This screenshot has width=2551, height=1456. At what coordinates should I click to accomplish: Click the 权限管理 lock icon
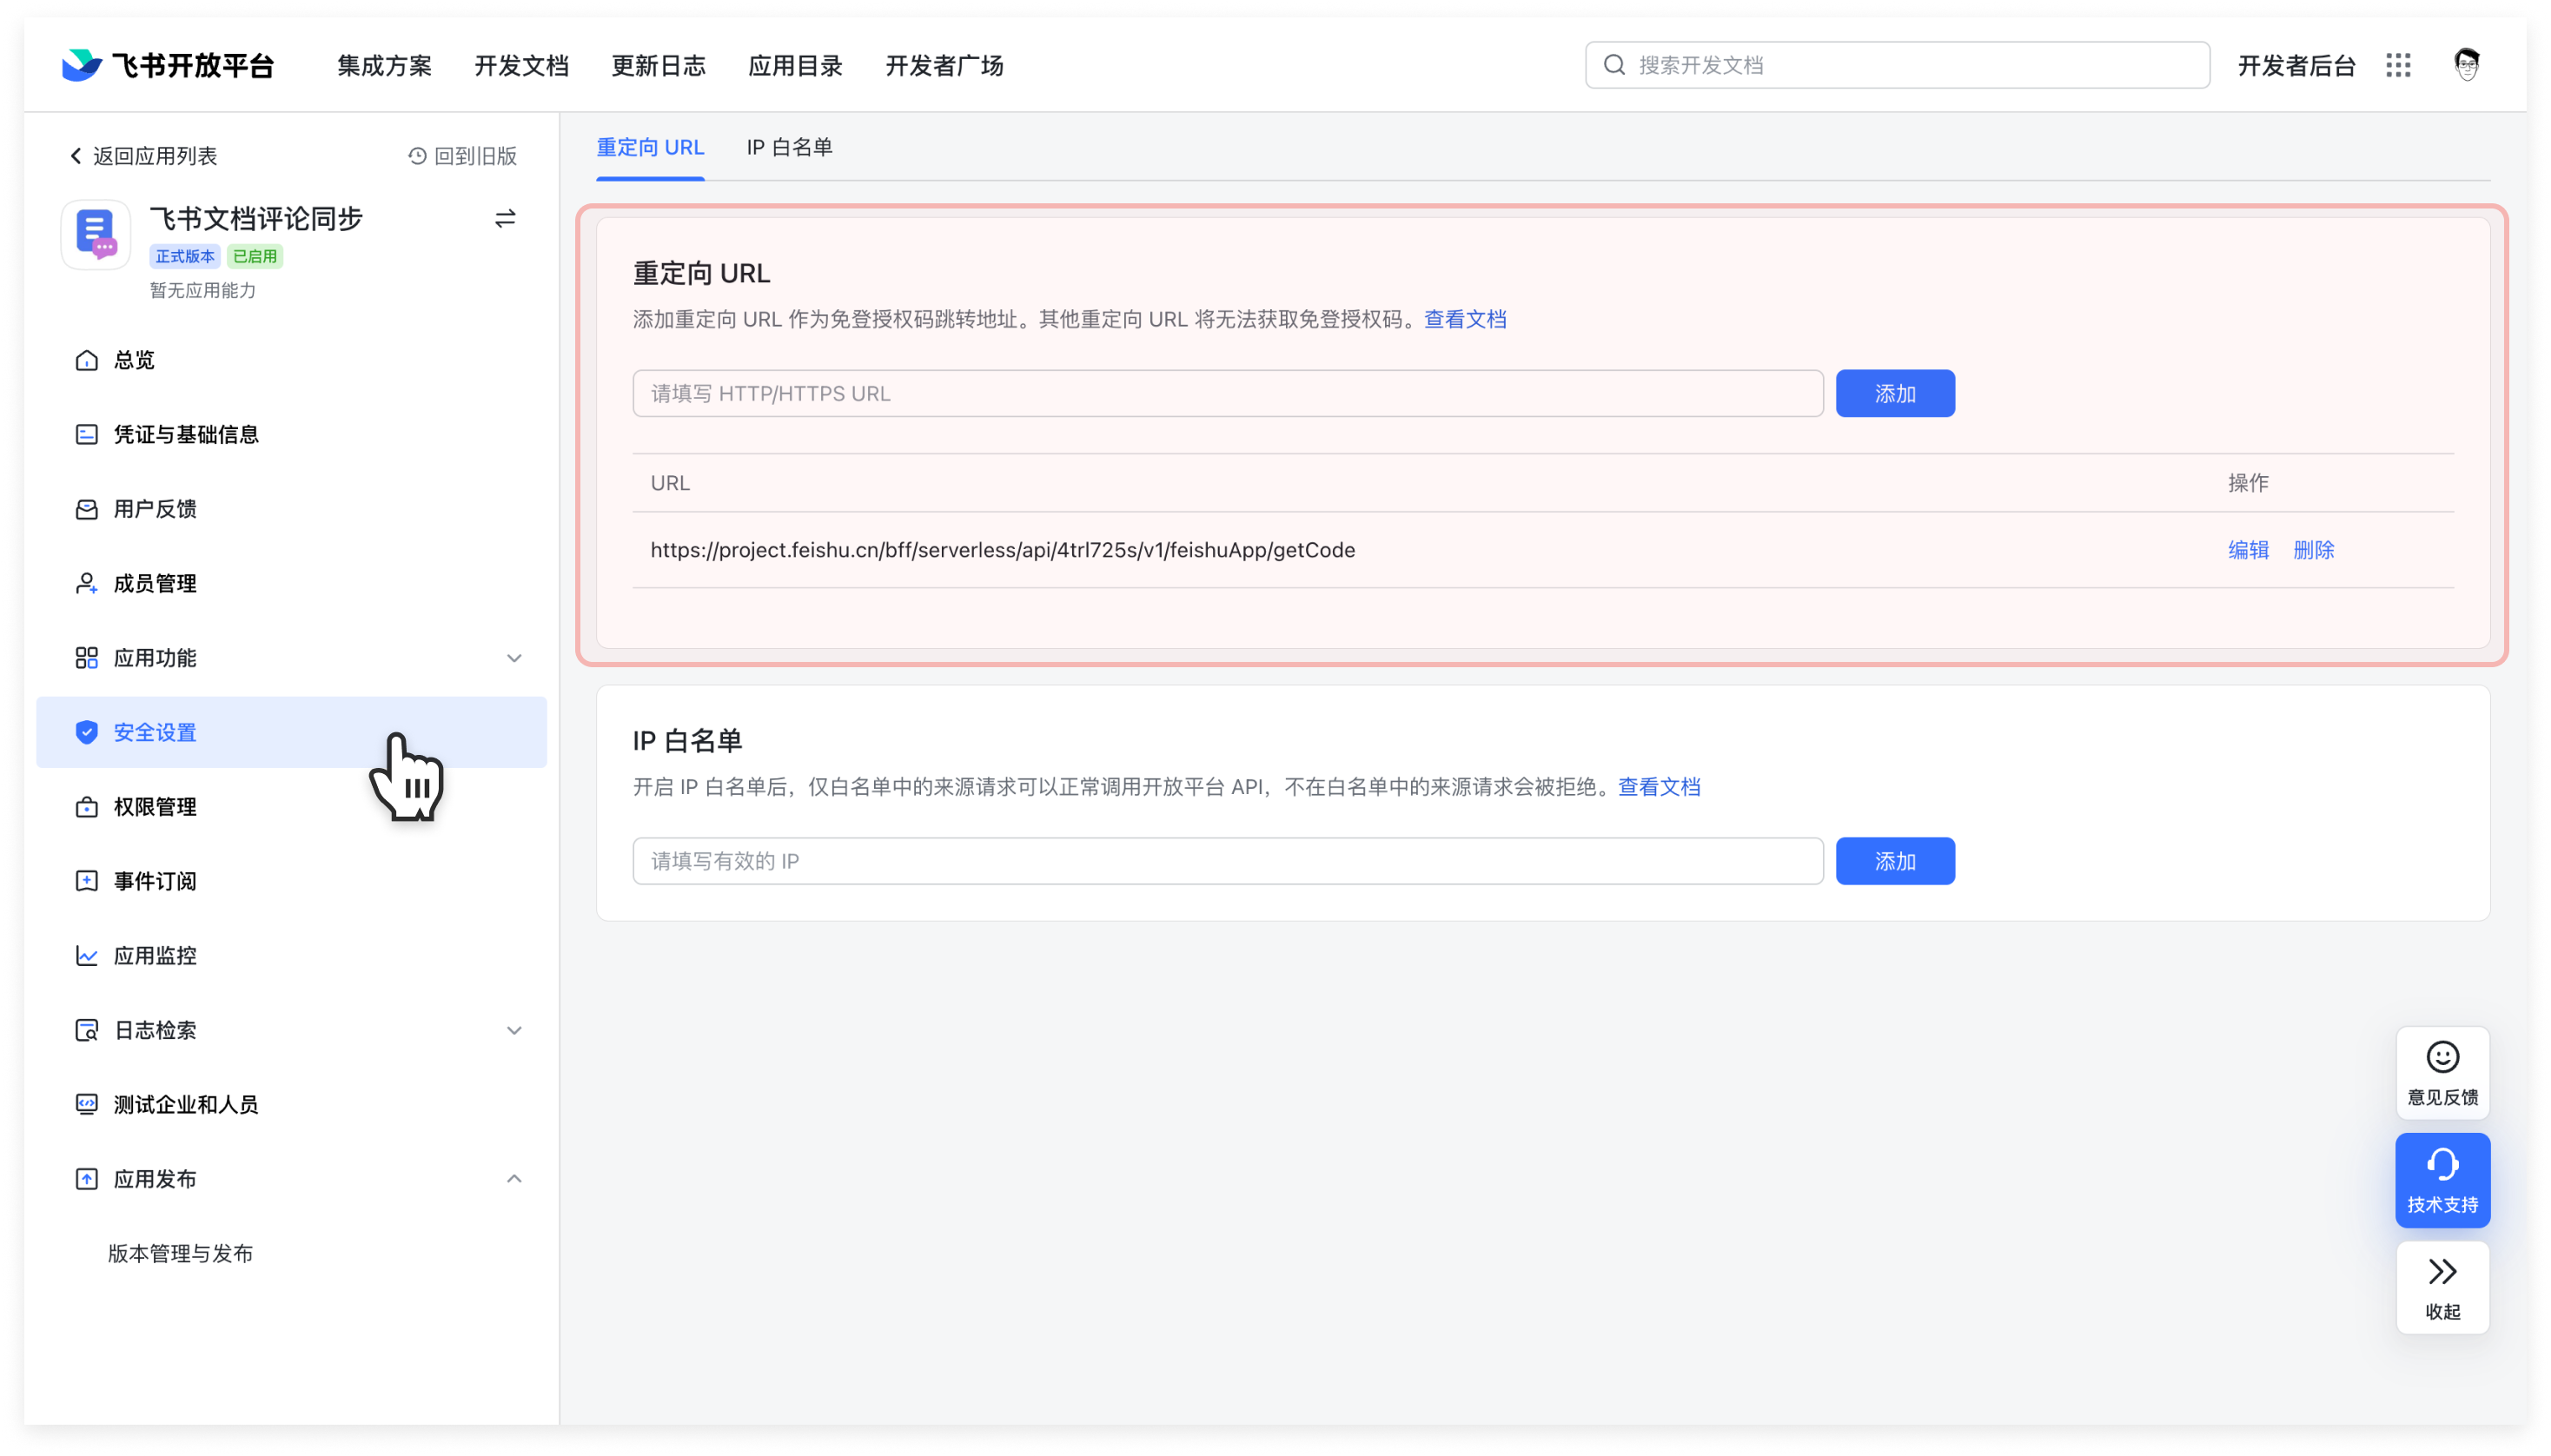pos(87,807)
